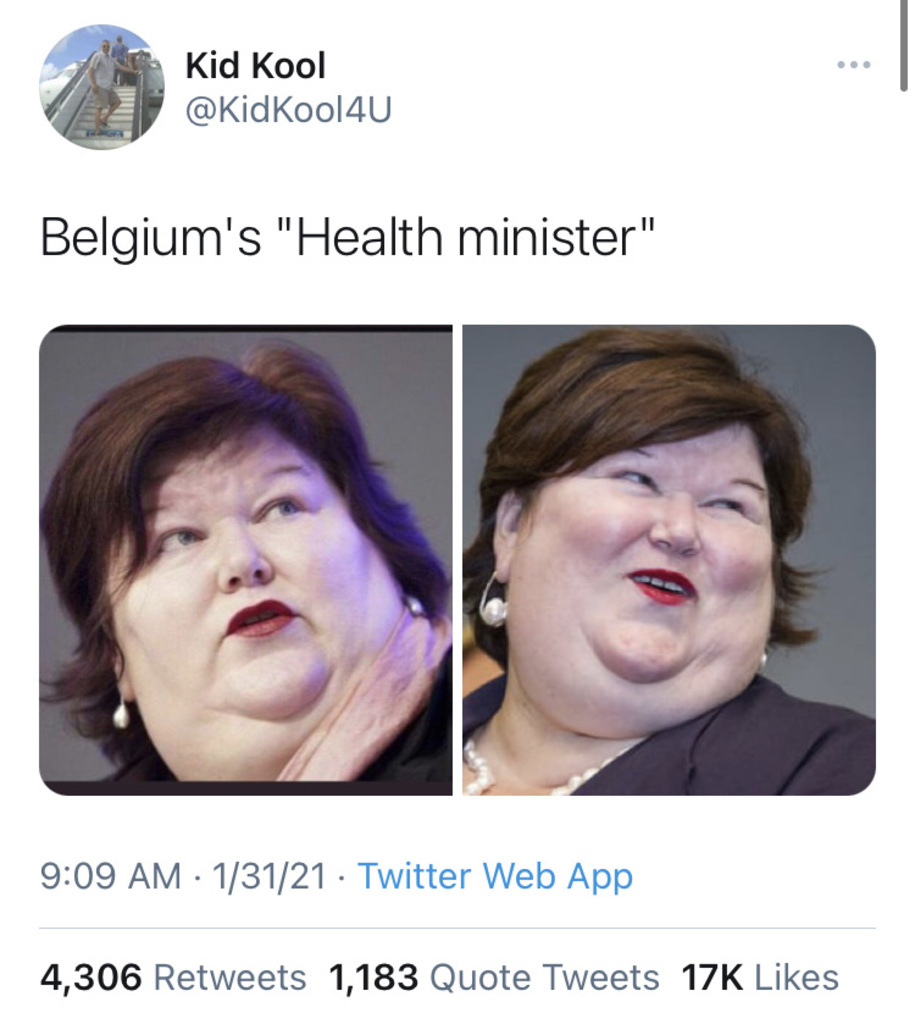Click the divider line above the stats
This screenshot has height=1024, width=915.
pos(457,928)
